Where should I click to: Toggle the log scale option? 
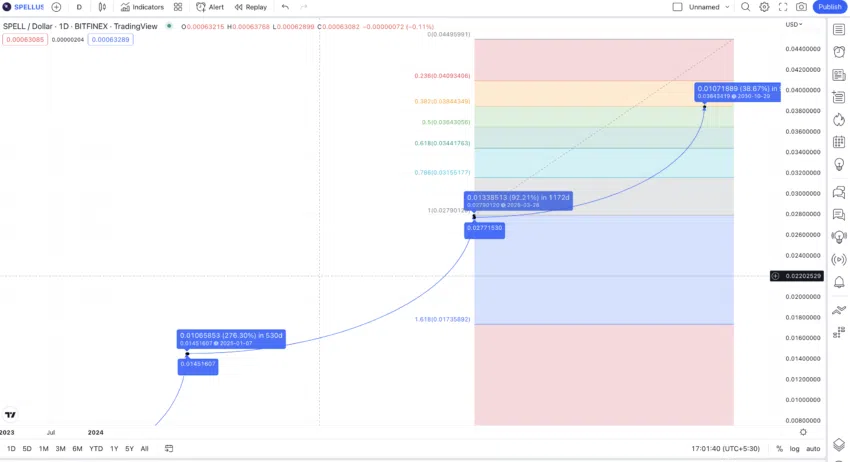point(794,448)
